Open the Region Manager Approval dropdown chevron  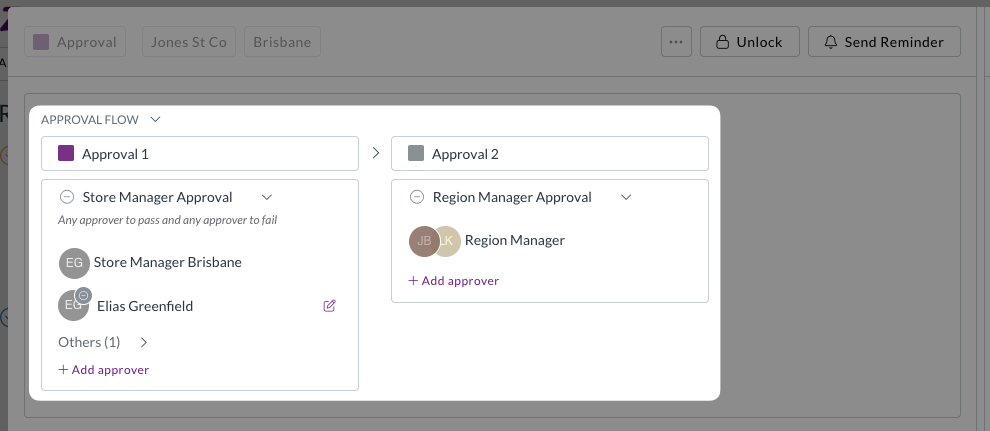626,197
